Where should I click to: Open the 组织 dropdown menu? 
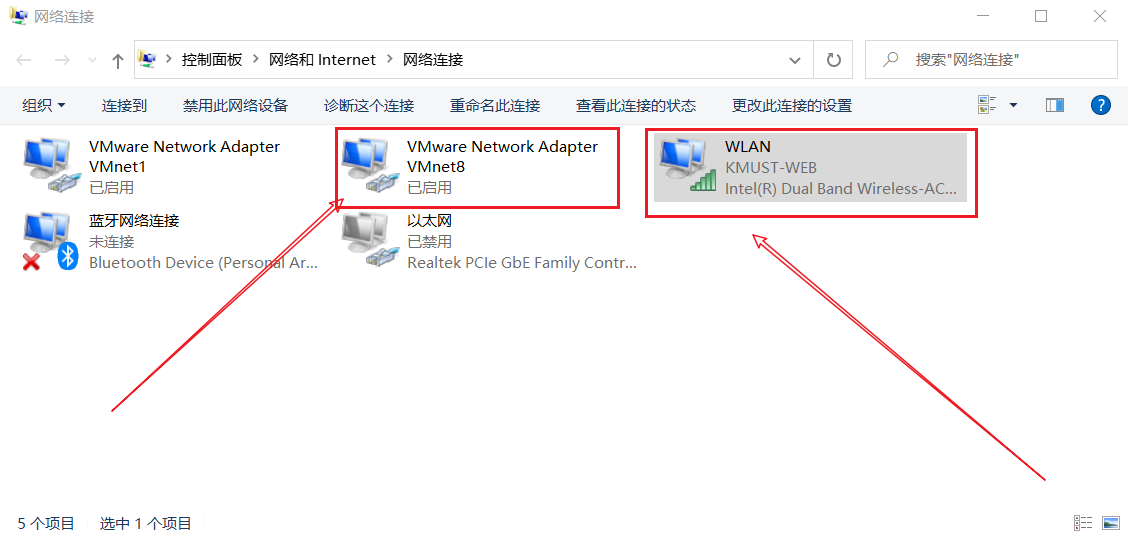(44, 106)
